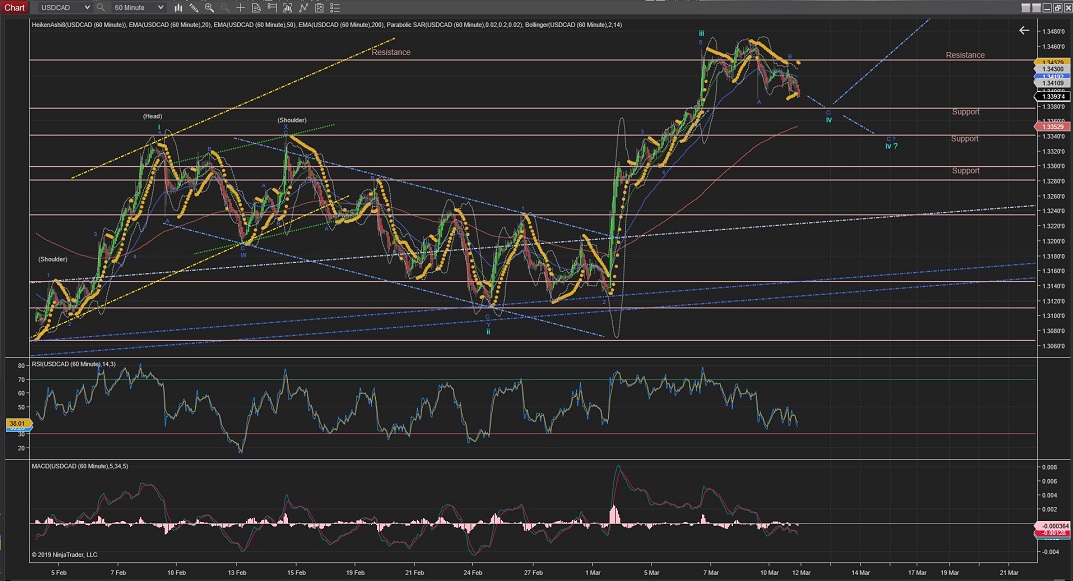Click the window restore button
This screenshot has width=1073, height=581.
[x=1057, y=8]
